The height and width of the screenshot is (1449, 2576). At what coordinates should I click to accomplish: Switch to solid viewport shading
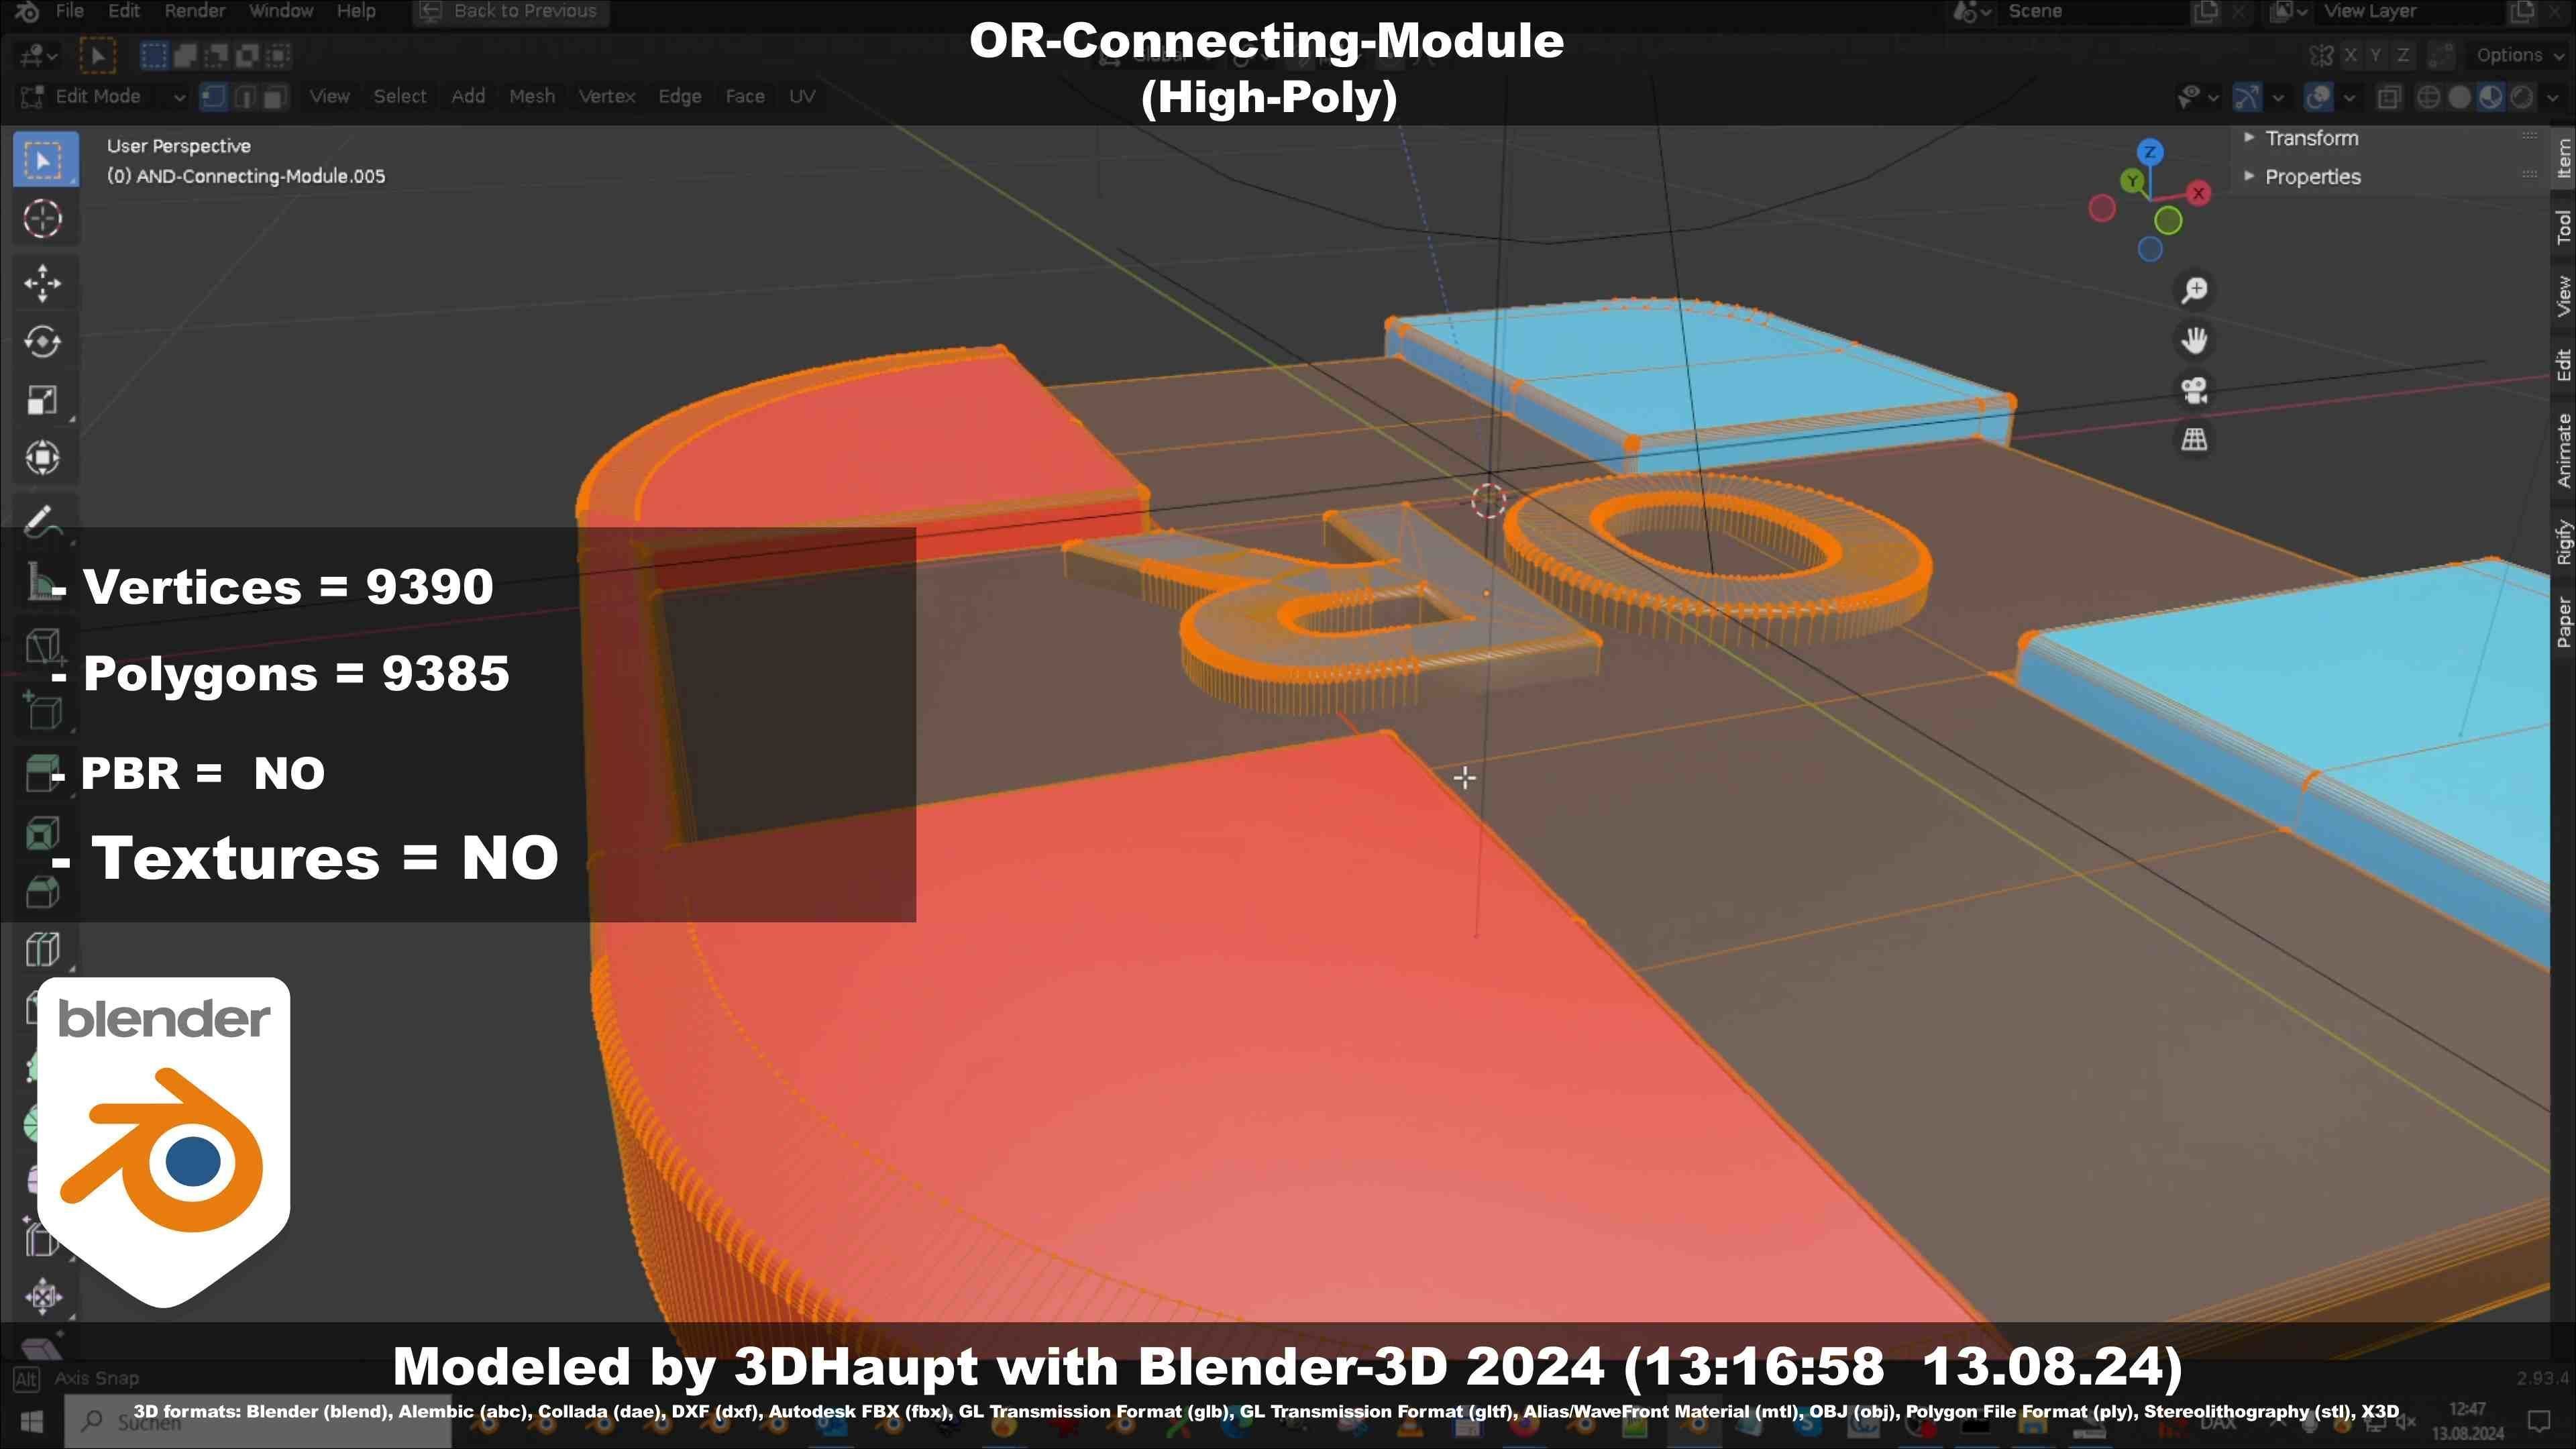point(2459,97)
